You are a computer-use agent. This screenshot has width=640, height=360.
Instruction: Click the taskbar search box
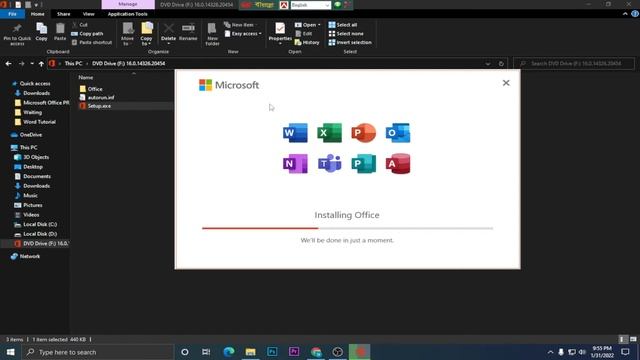98,352
